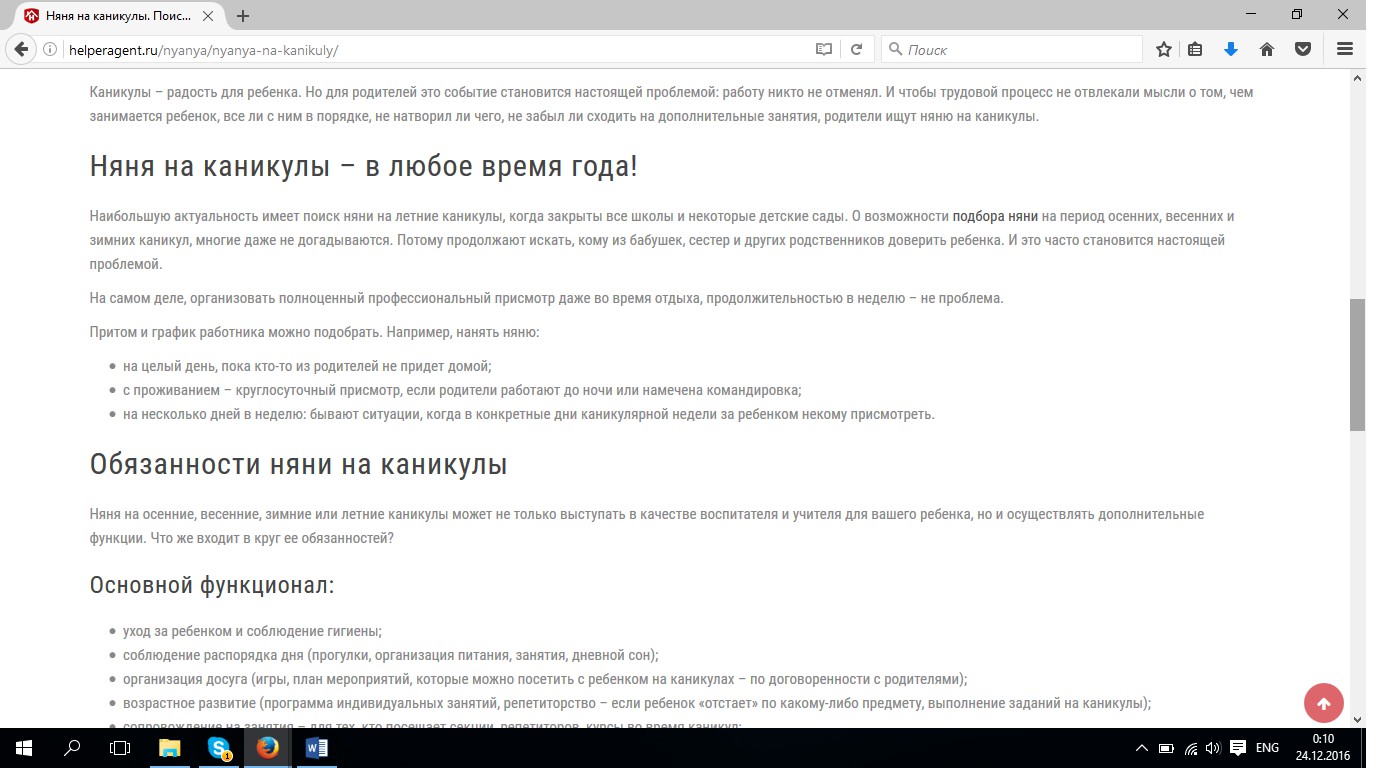Enable reader view from the address bar
The height and width of the screenshot is (768, 1379).
[823, 49]
